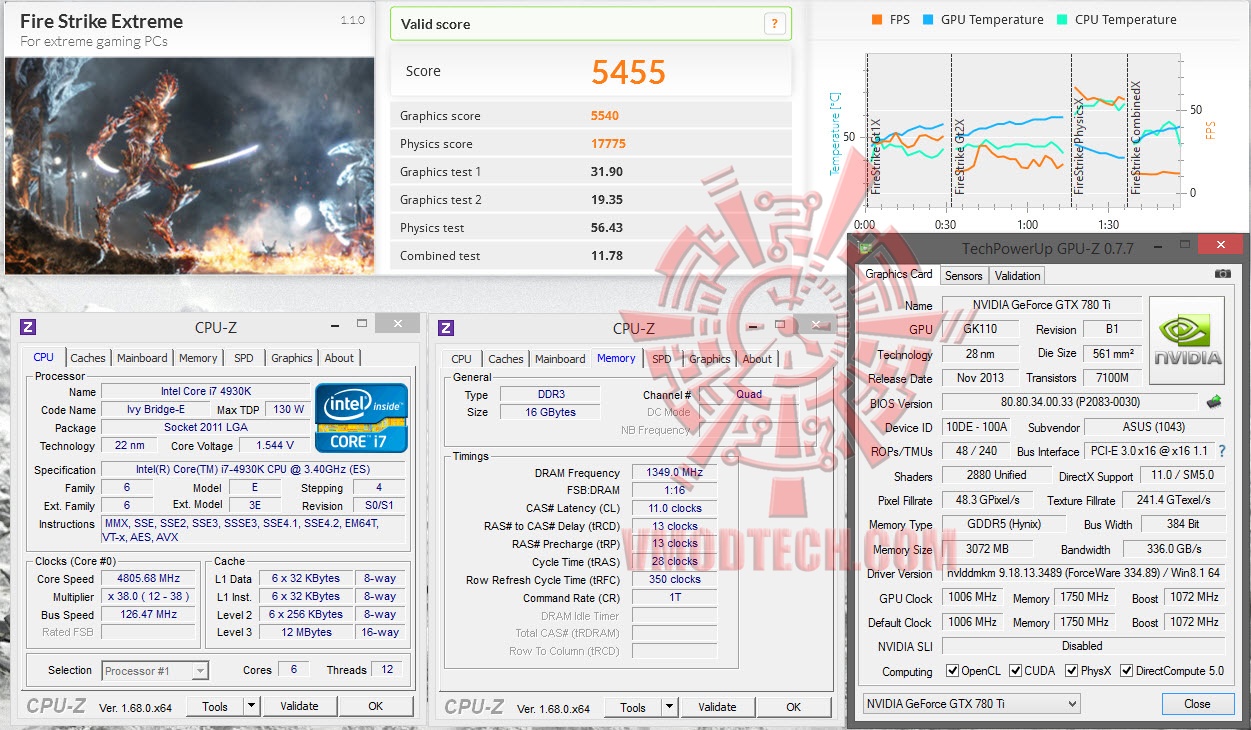Switch to Caches tab in left CPU-Z
The image size is (1251, 730).
(88, 358)
